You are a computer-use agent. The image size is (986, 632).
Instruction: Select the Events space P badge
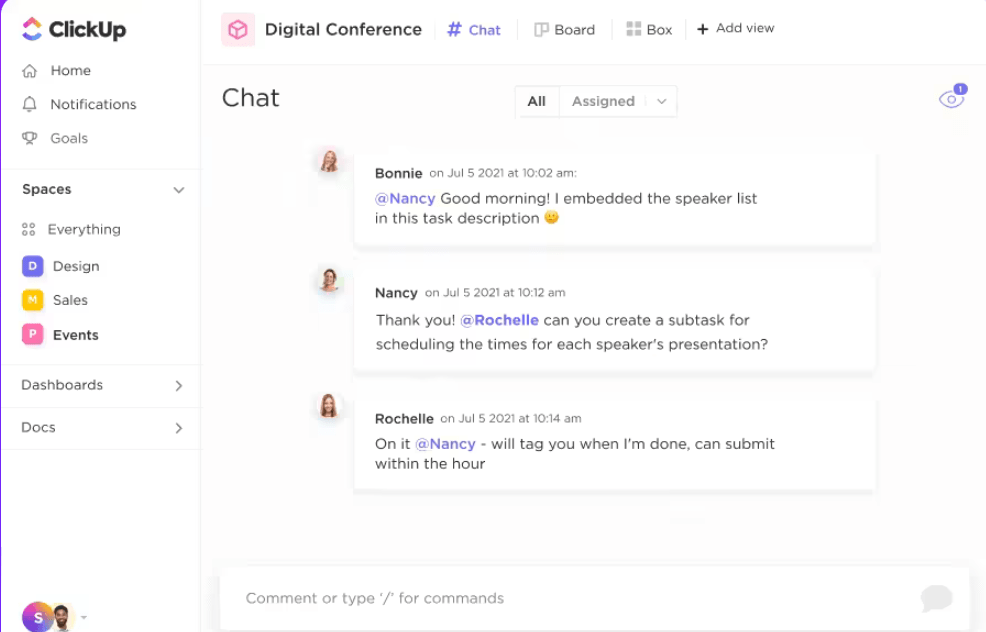[x=33, y=335]
